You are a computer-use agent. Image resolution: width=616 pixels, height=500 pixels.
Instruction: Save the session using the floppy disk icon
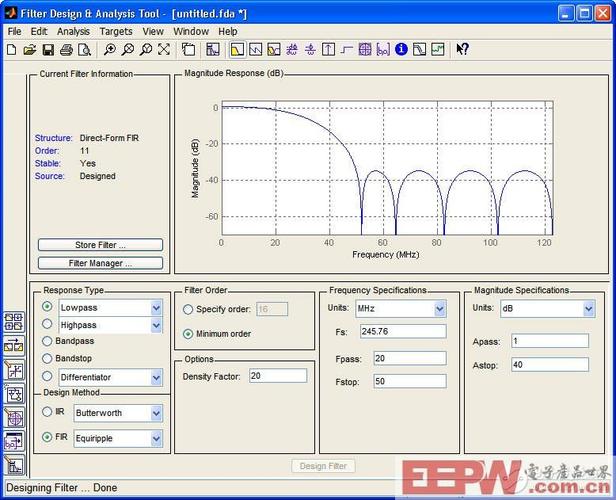click(48, 49)
